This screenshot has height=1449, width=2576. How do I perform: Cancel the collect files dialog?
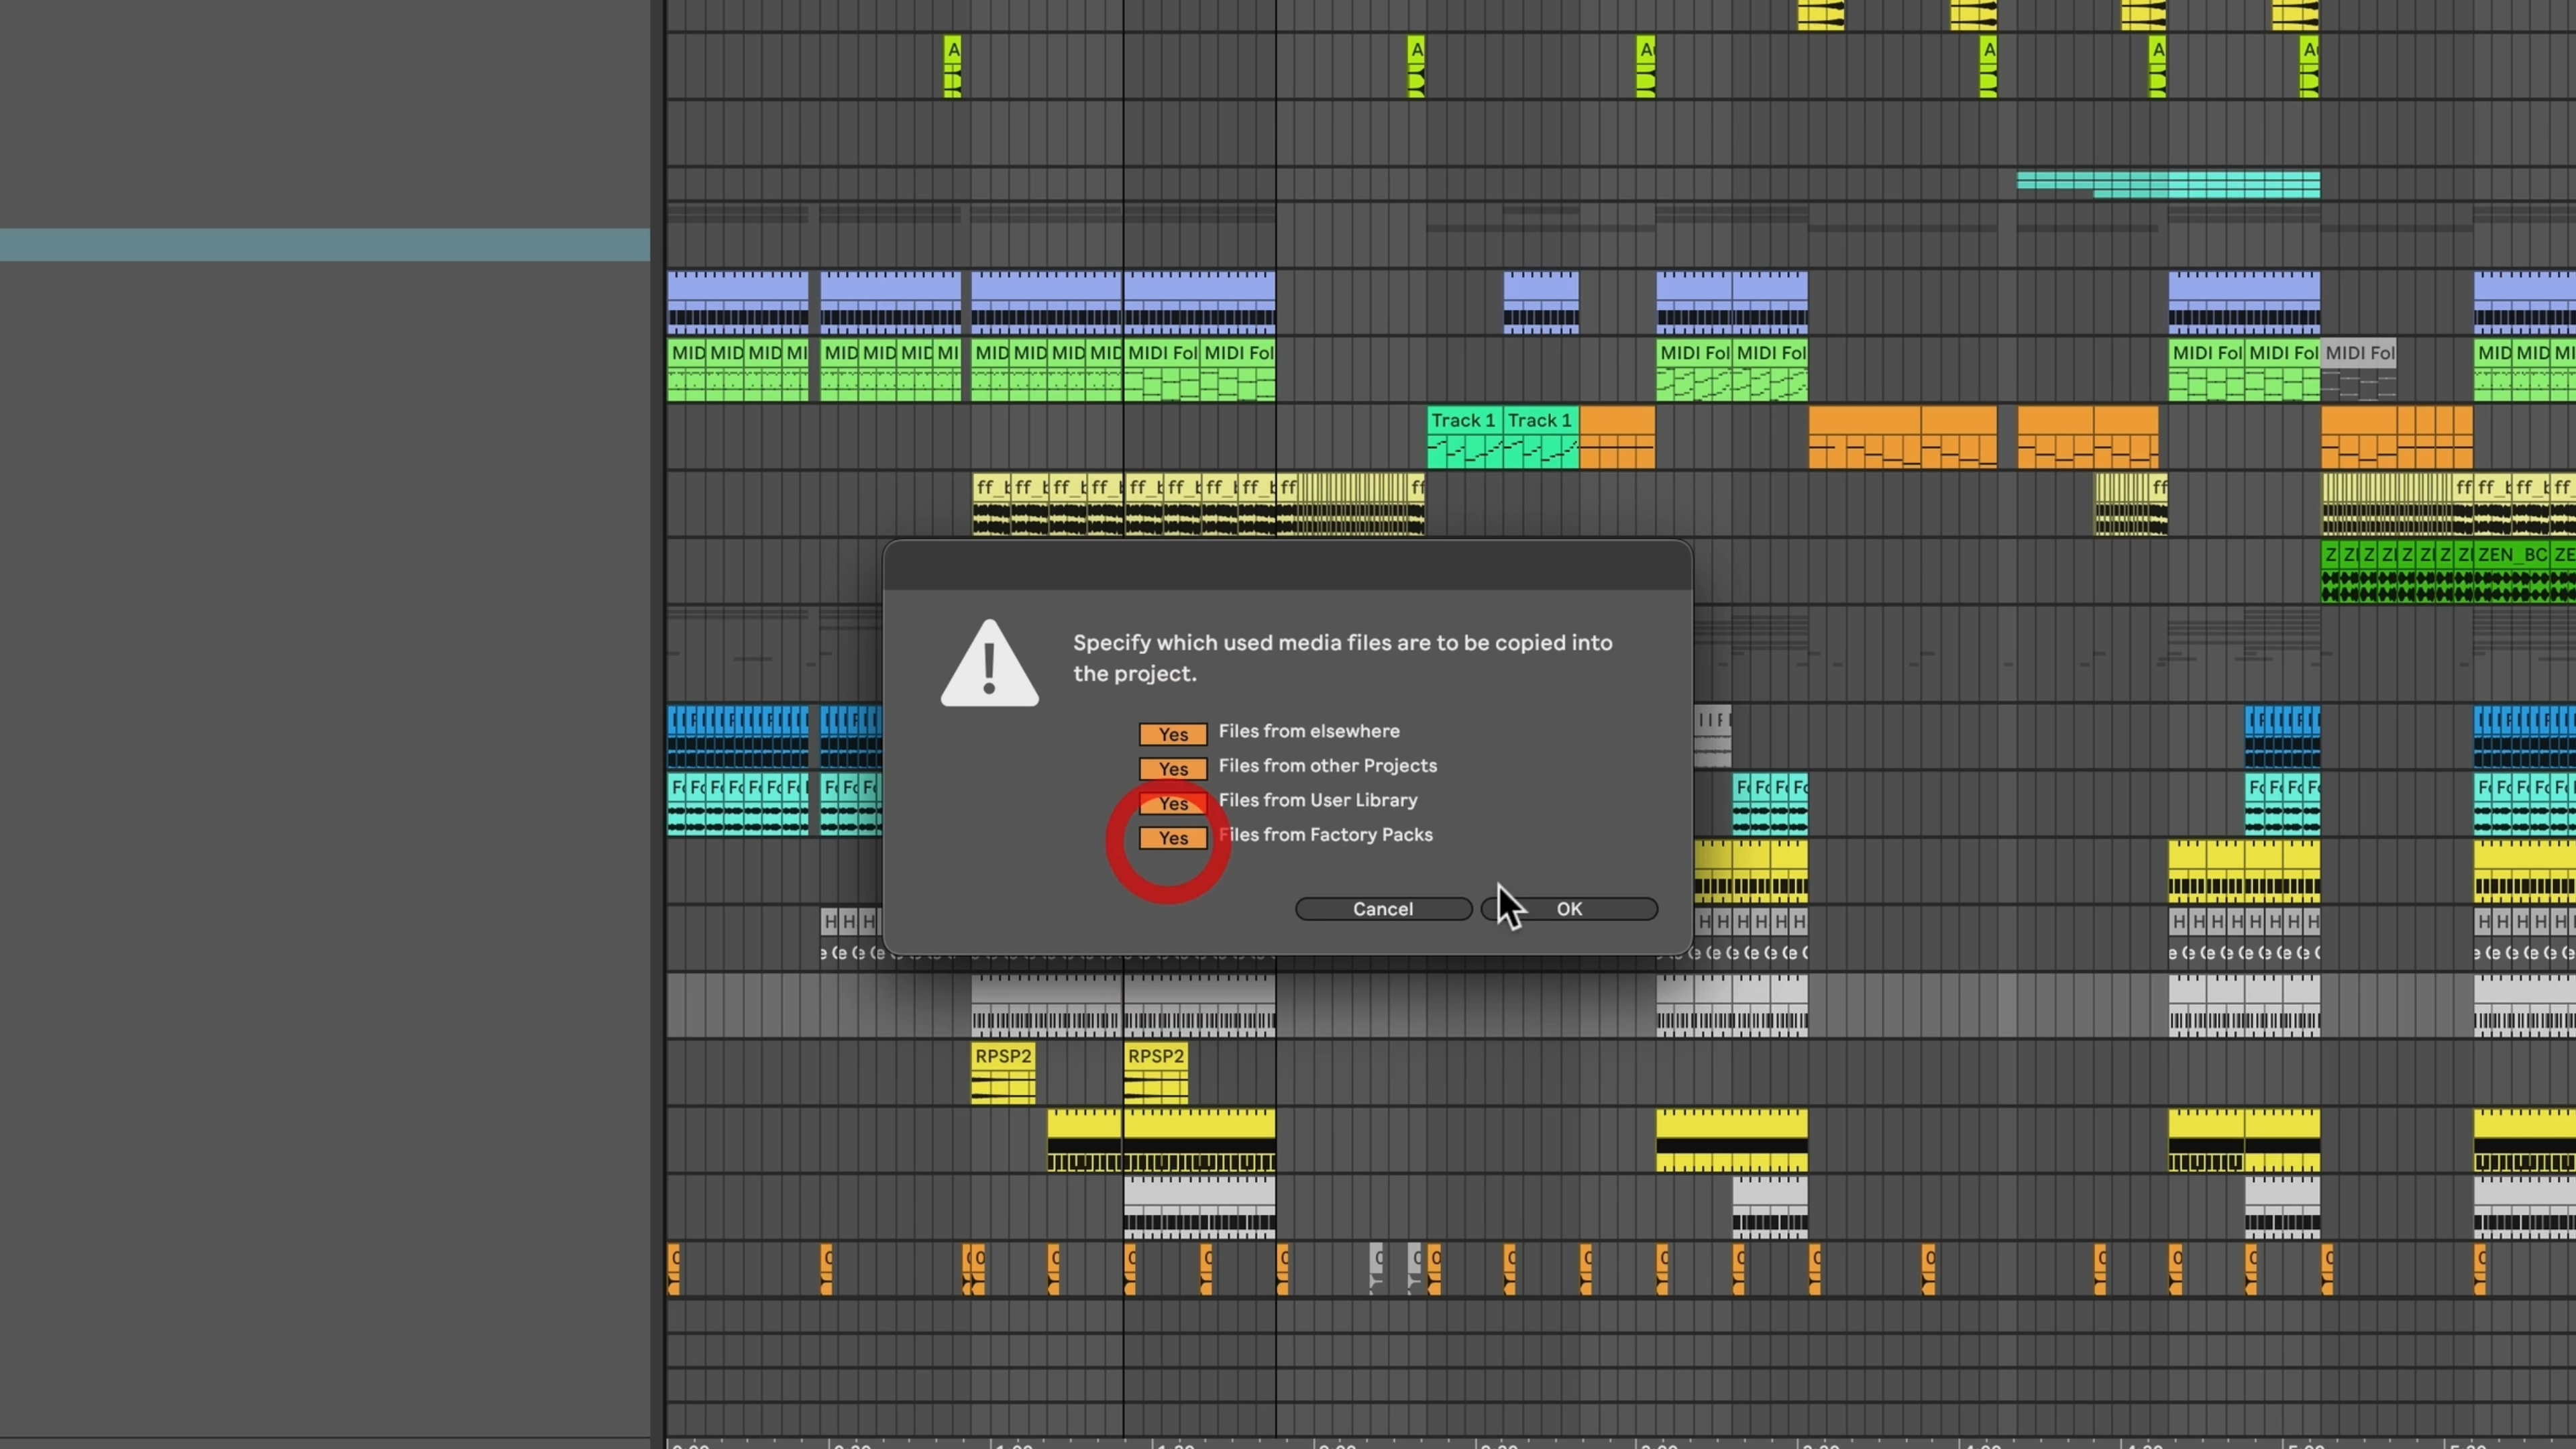coord(1383,908)
